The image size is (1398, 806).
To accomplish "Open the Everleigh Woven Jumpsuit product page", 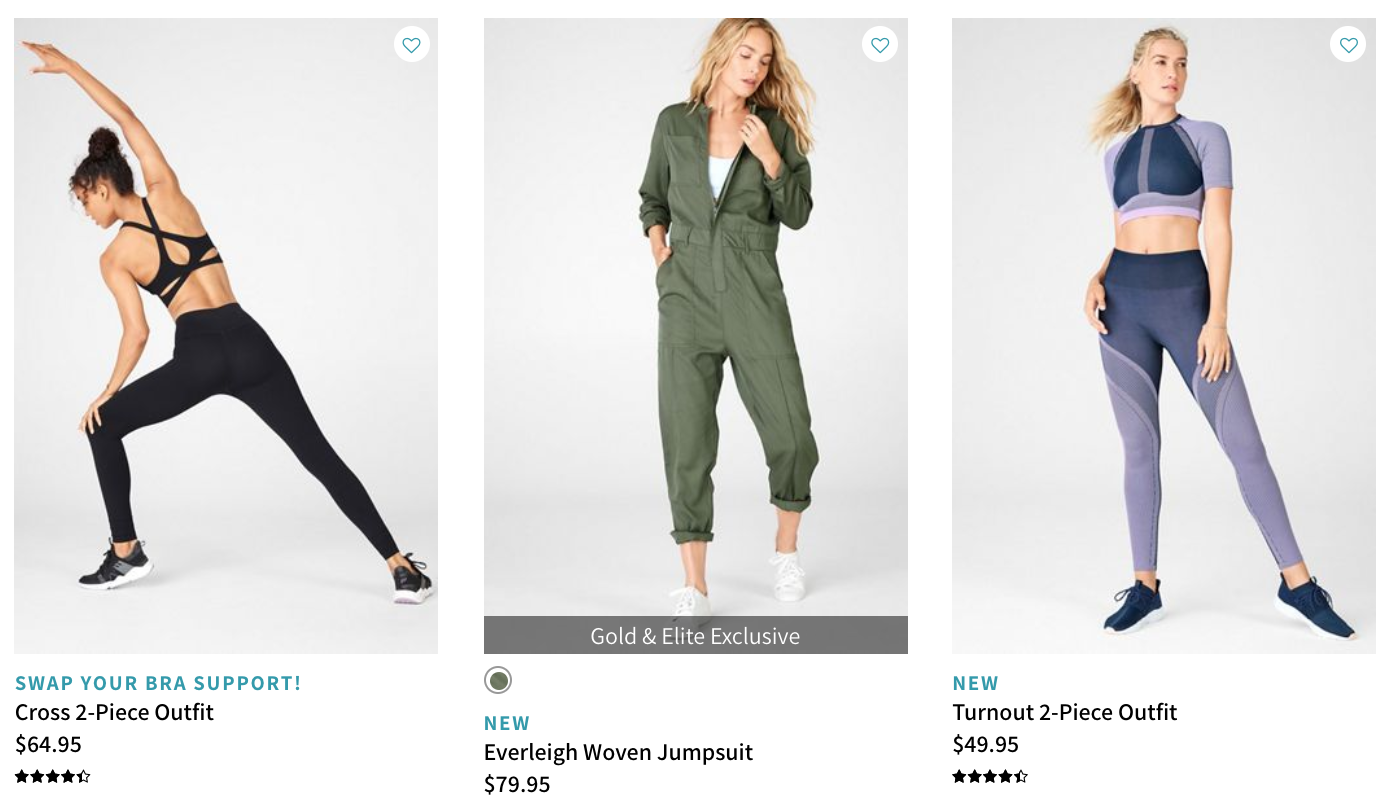I will coord(618,752).
